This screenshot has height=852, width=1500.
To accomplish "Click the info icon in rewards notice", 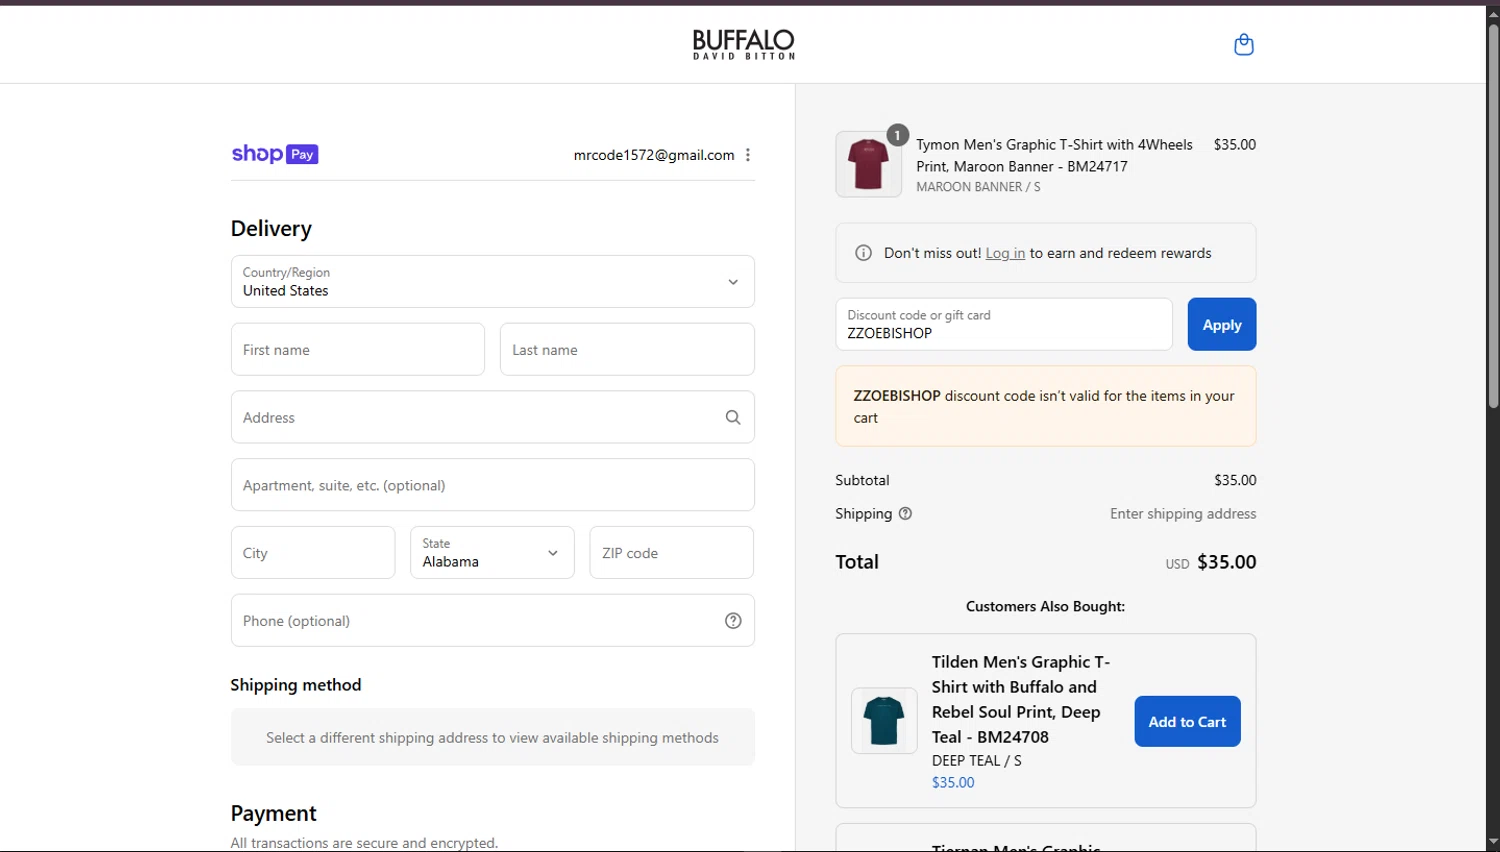I will tap(863, 253).
